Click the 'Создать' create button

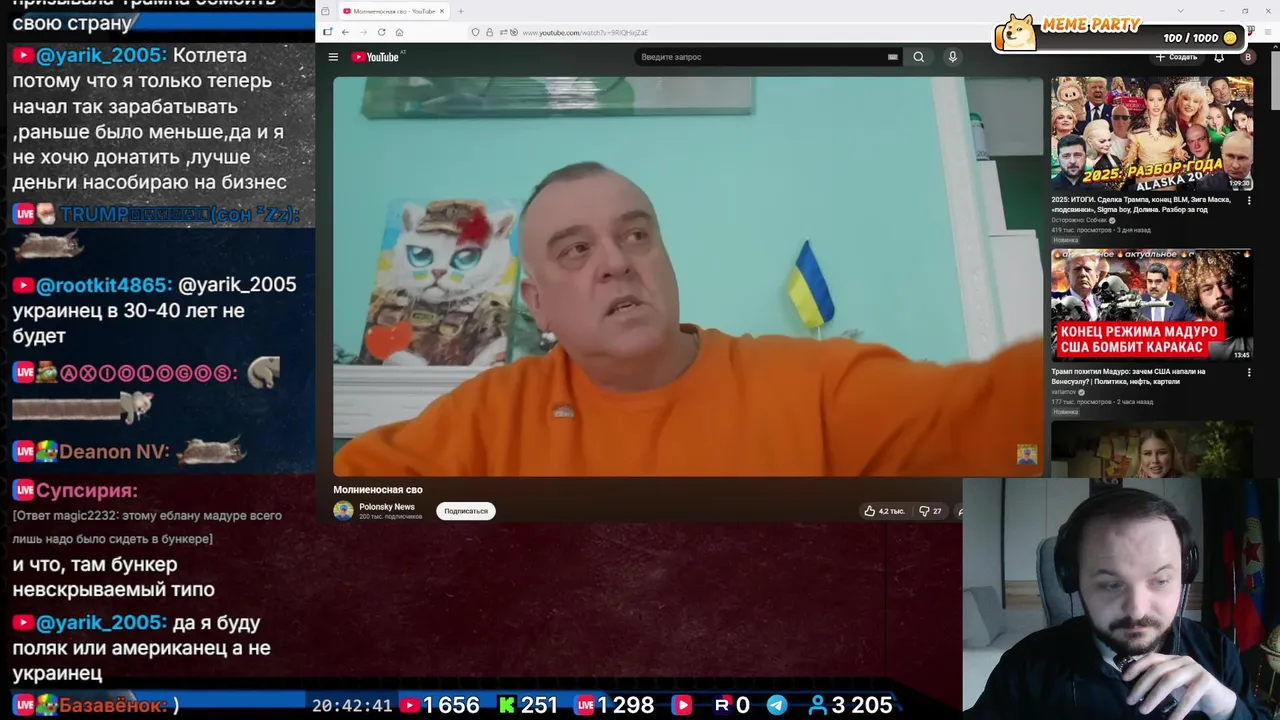tap(1177, 57)
